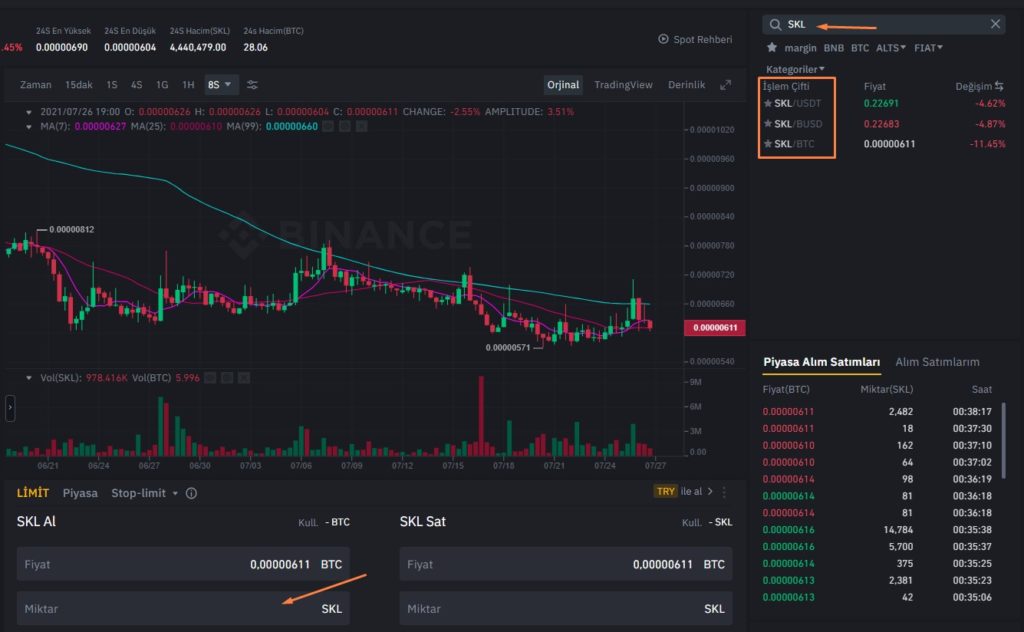Screen dimensions: 1024x632
Task: Select the Piyasa order tab
Action: pos(80,493)
